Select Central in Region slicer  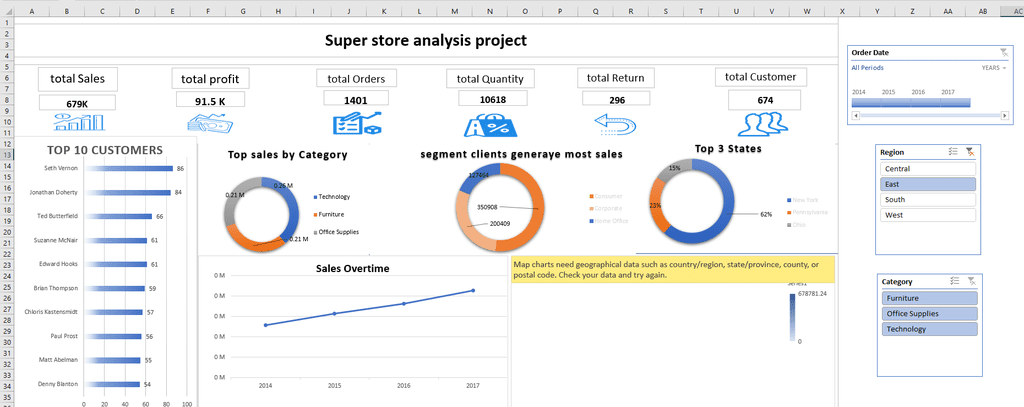point(928,169)
